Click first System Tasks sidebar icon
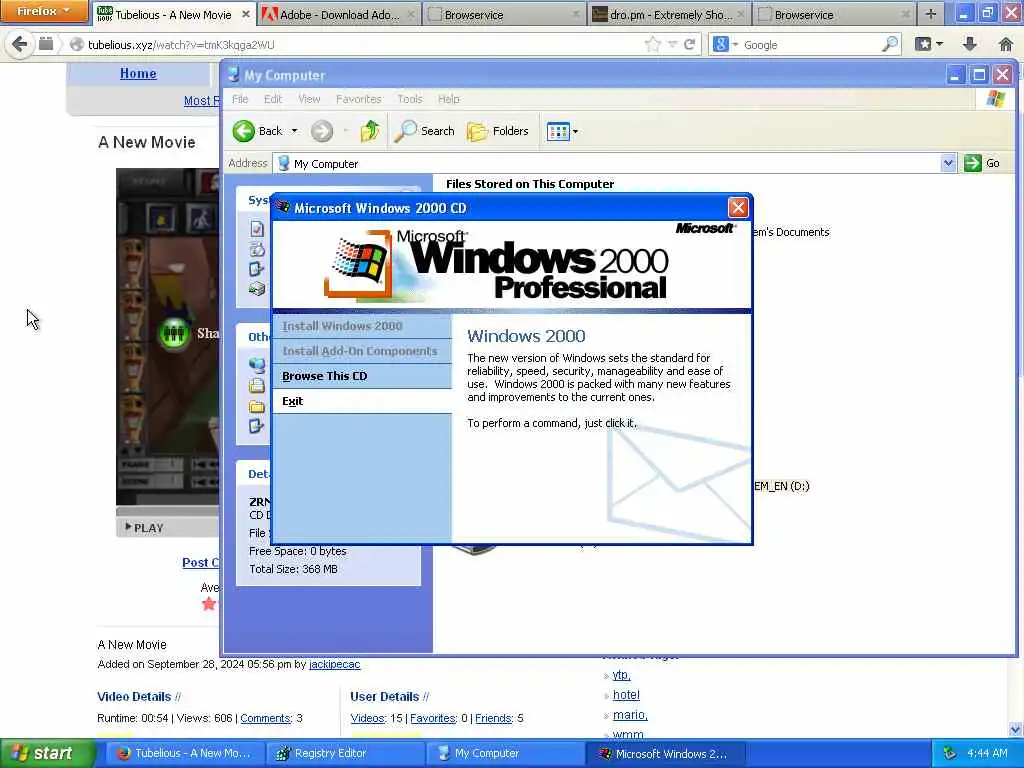The width and height of the screenshot is (1024, 768). pos(257,229)
